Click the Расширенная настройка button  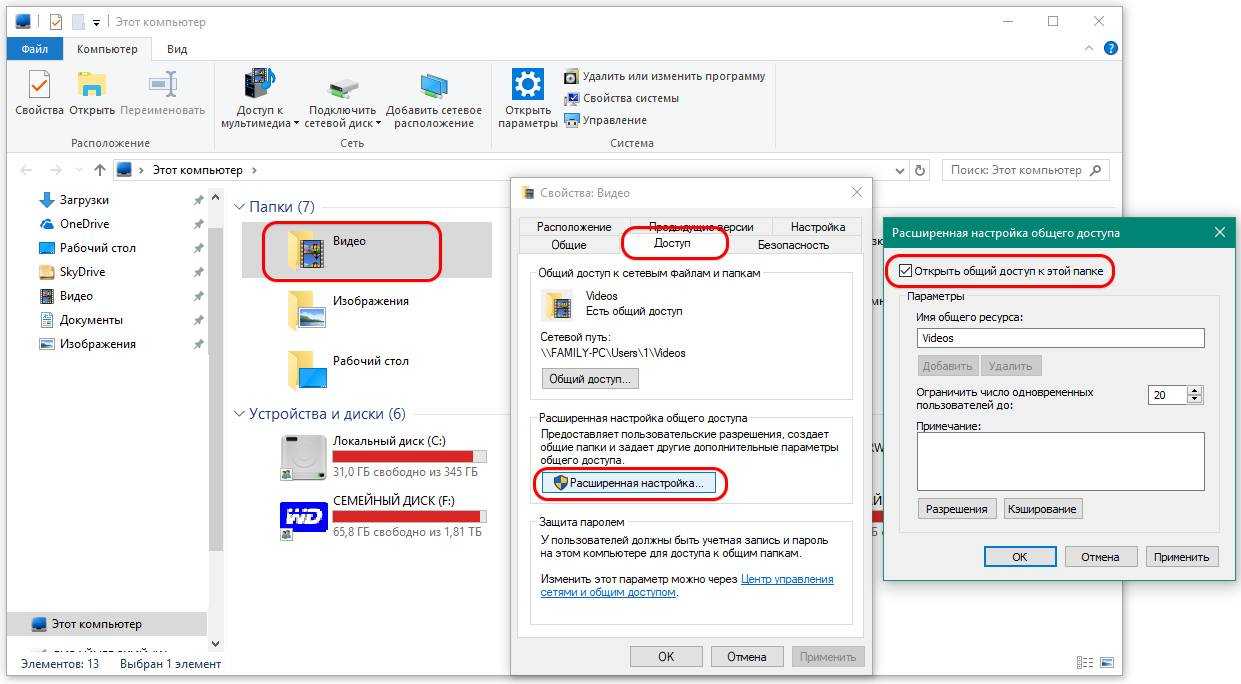coord(629,483)
